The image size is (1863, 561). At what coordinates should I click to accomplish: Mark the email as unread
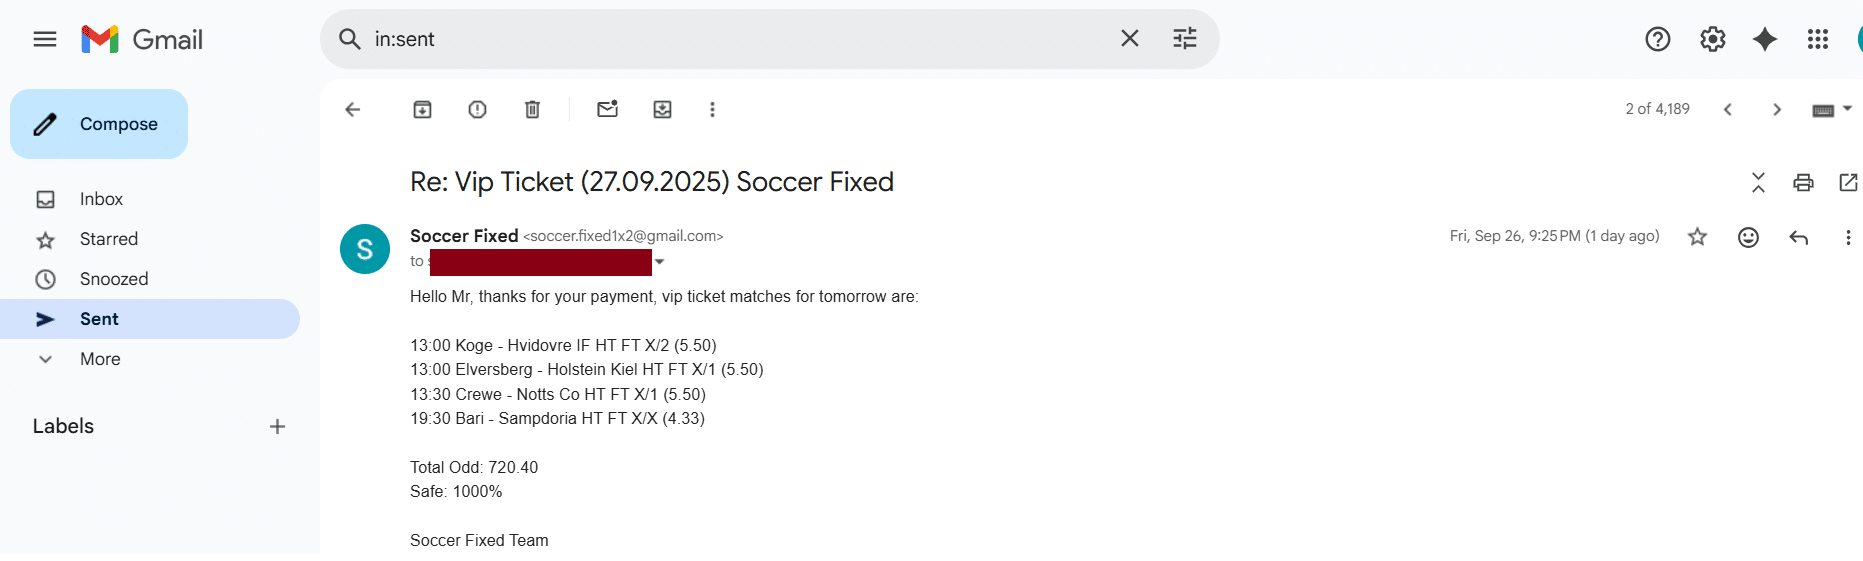coord(607,110)
